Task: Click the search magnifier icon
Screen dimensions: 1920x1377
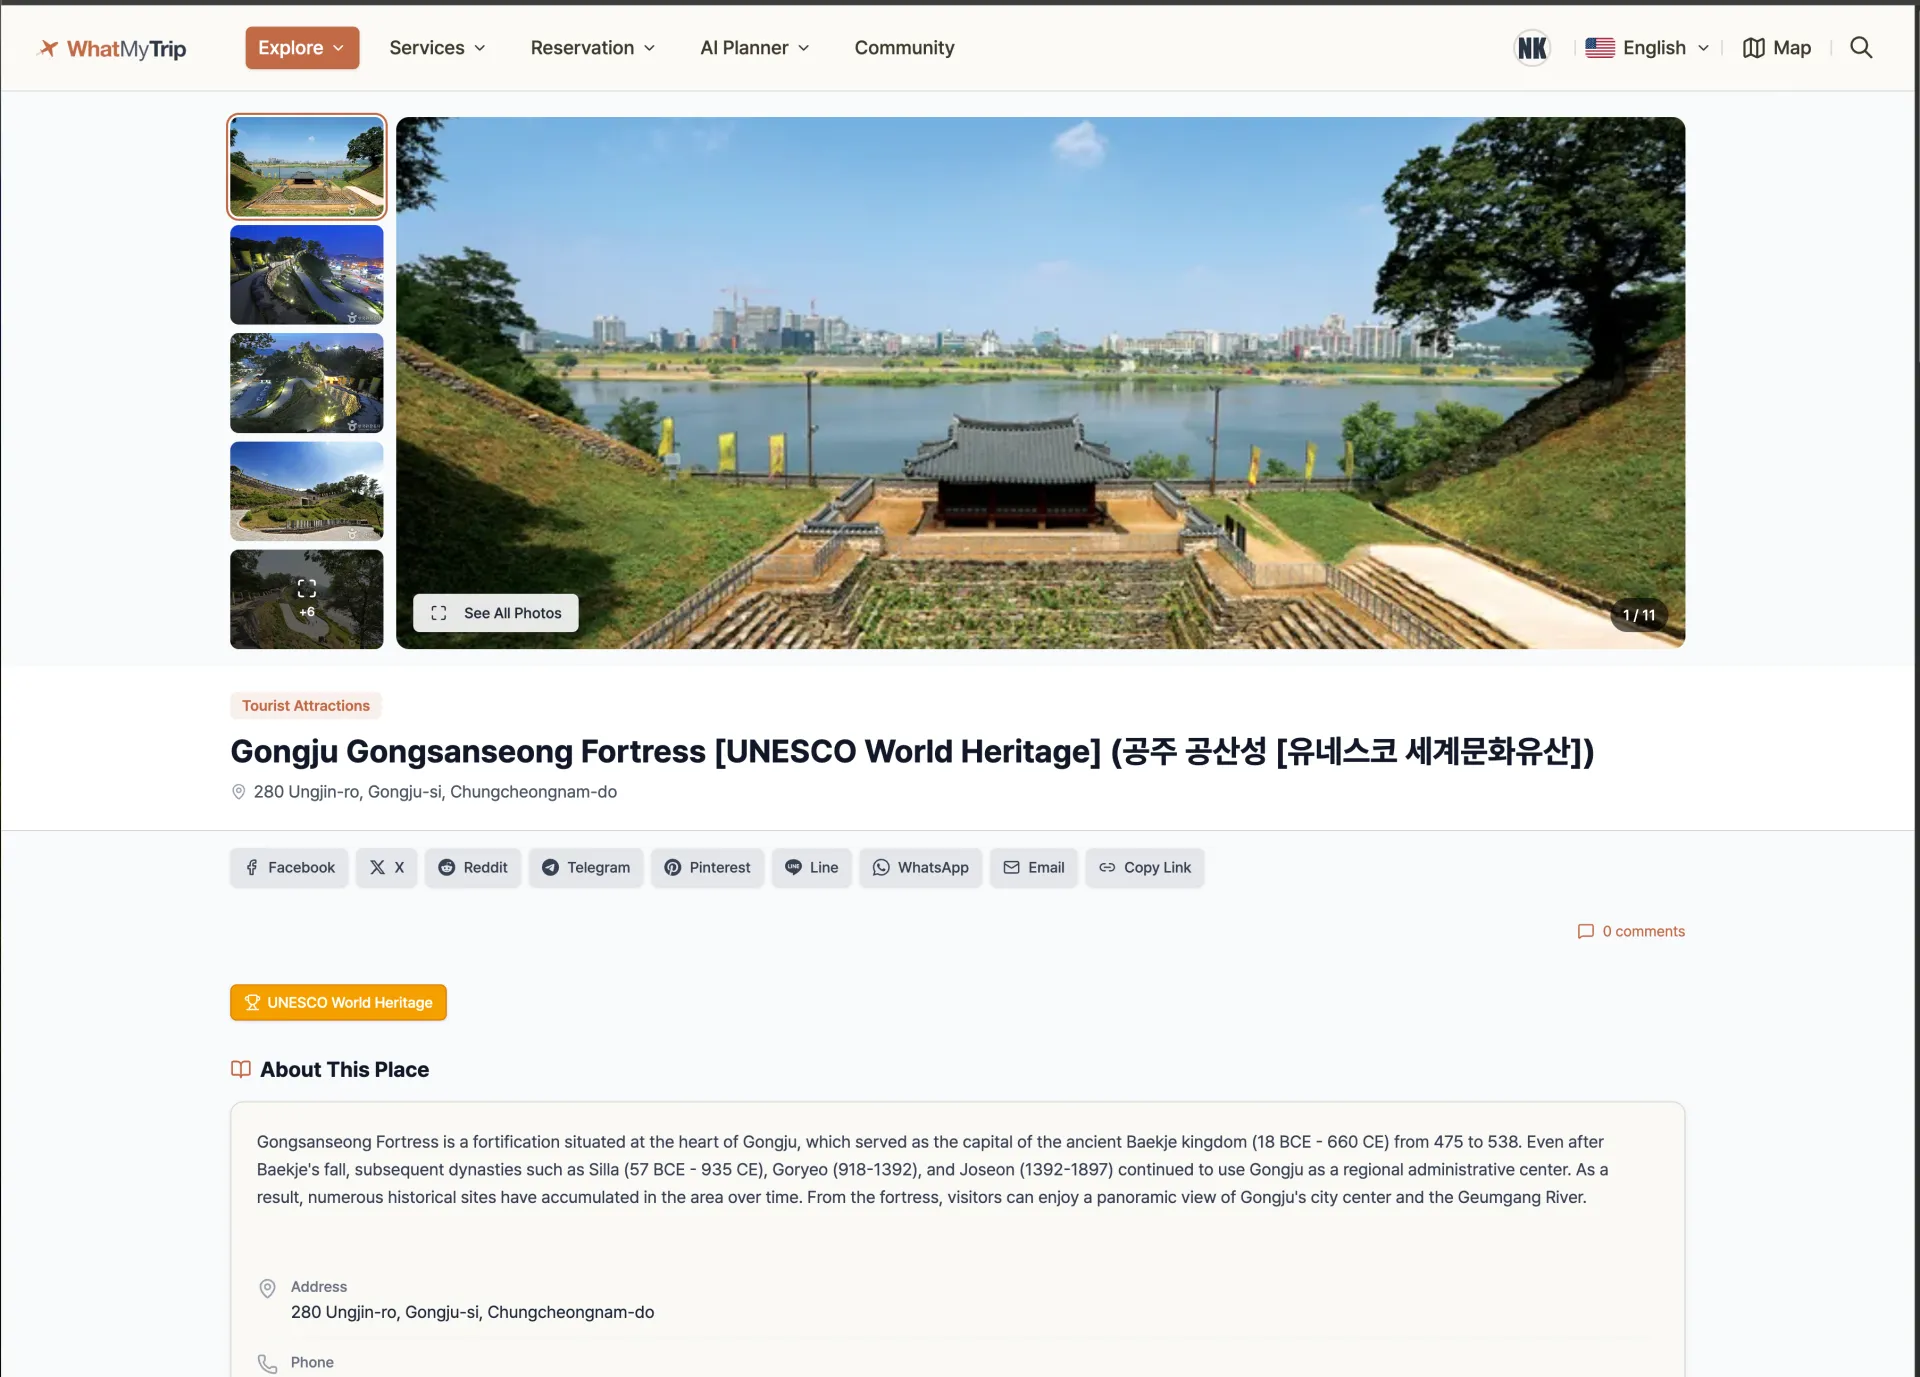Action: (1860, 48)
